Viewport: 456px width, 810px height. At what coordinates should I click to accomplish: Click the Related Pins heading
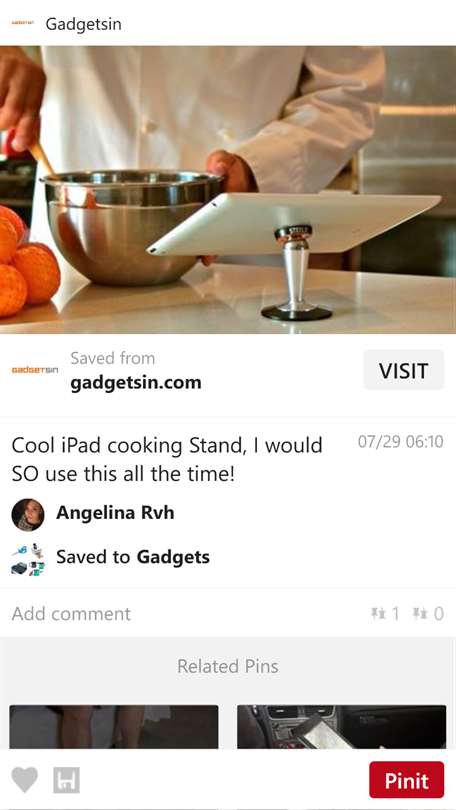[x=228, y=666]
